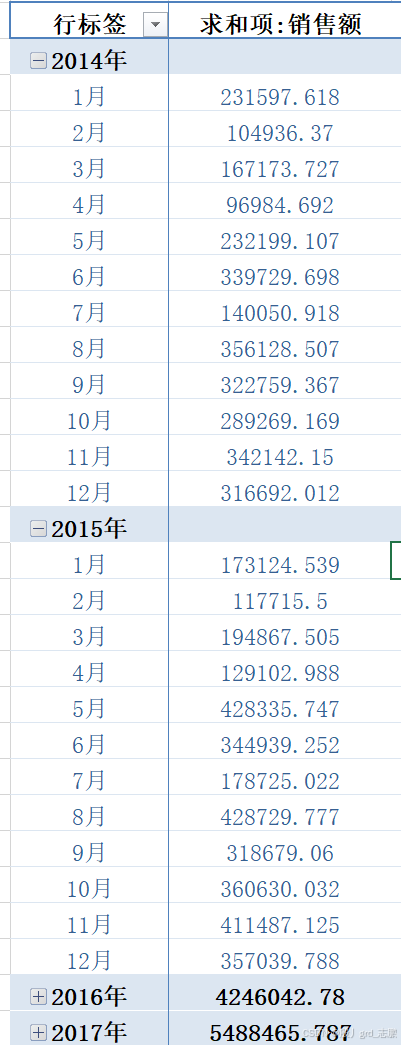Select the 2017年 row label

tap(89, 1033)
